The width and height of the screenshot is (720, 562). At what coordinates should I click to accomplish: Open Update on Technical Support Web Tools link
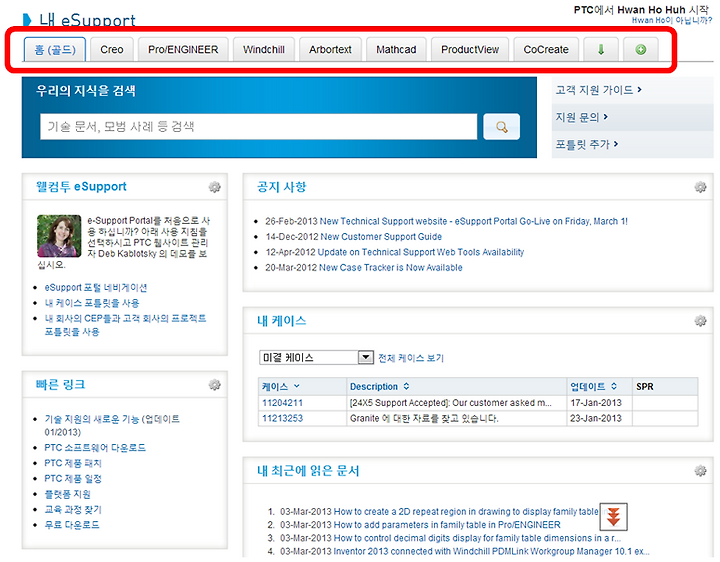point(421,252)
